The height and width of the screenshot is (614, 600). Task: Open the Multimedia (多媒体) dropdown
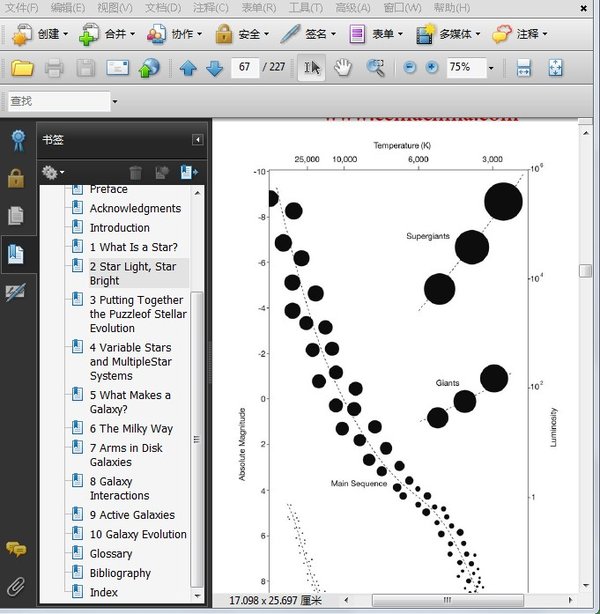(x=448, y=34)
